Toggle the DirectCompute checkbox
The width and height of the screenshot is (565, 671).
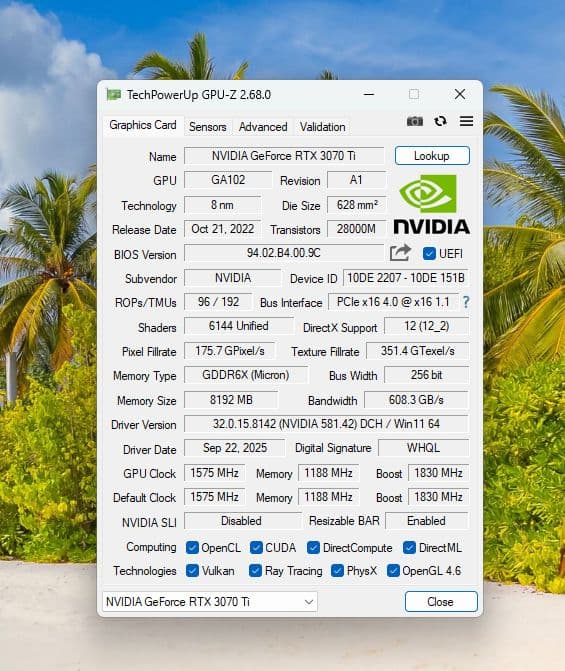point(313,547)
